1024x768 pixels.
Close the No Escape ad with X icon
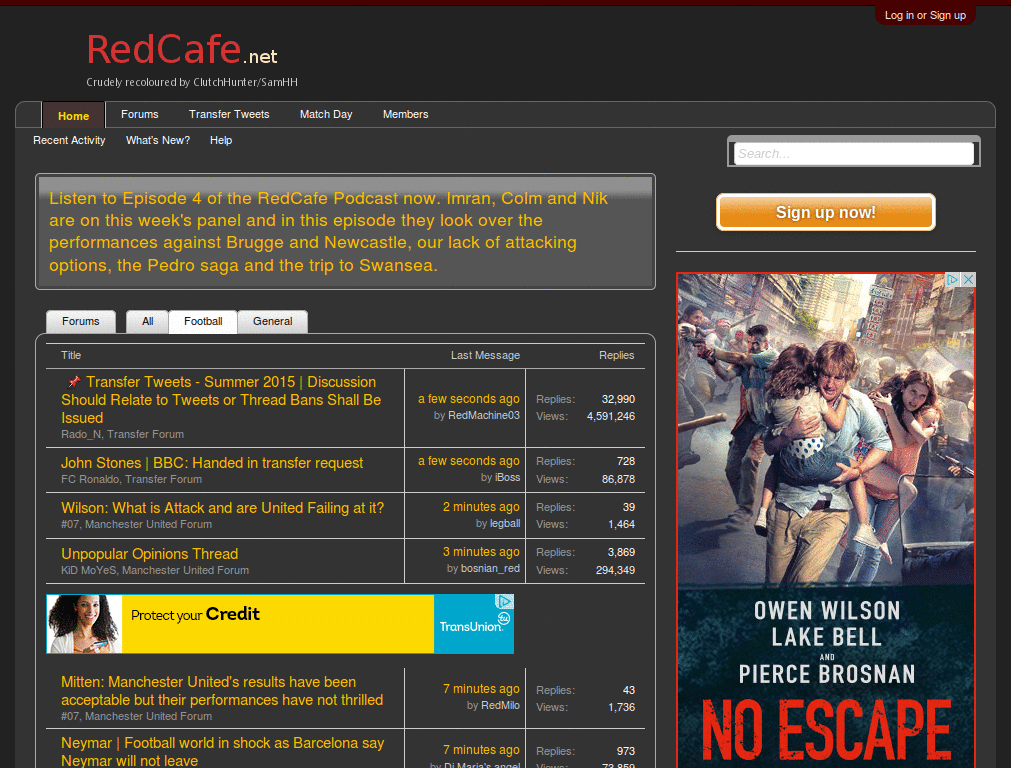[x=968, y=280]
